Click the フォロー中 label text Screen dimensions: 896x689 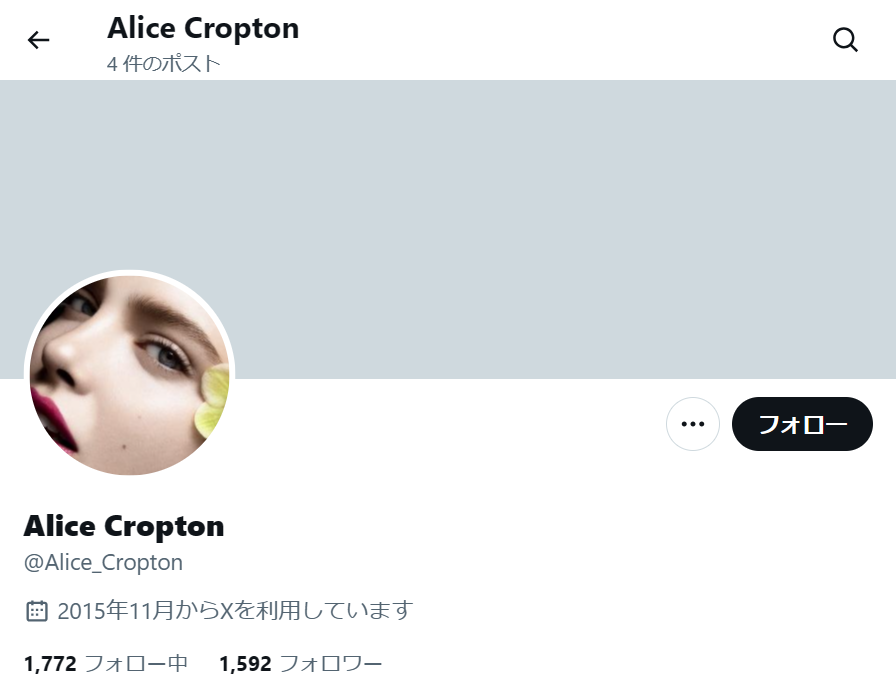click(x=137, y=664)
